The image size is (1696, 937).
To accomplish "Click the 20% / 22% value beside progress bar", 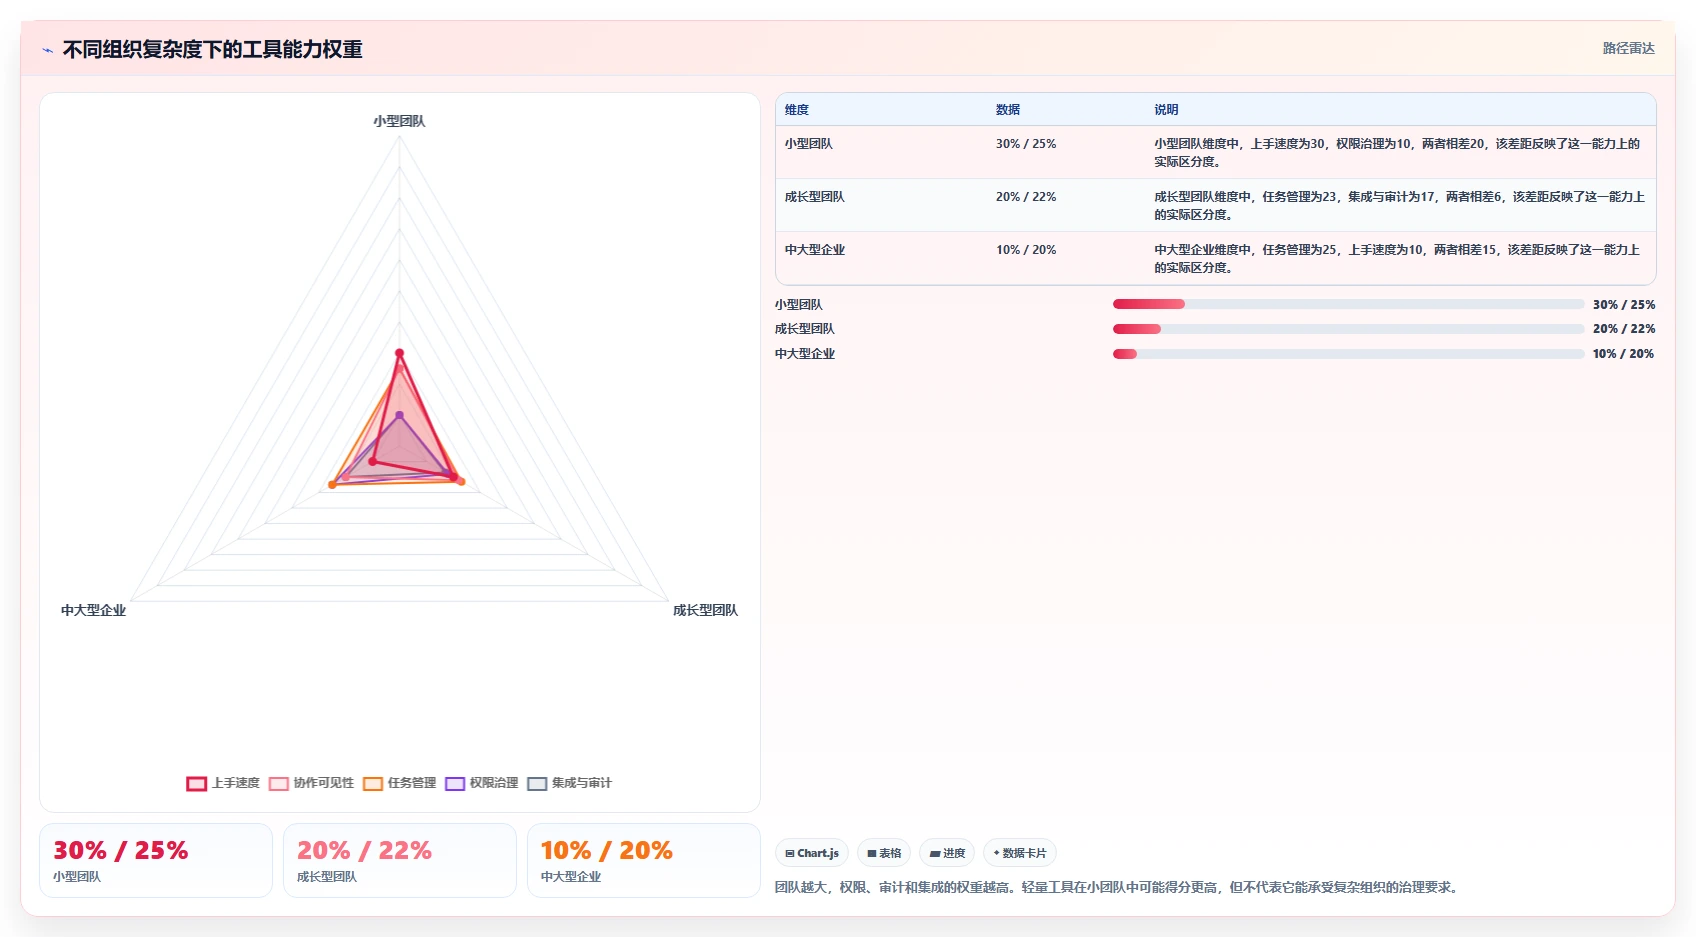I will [1624, 329].
